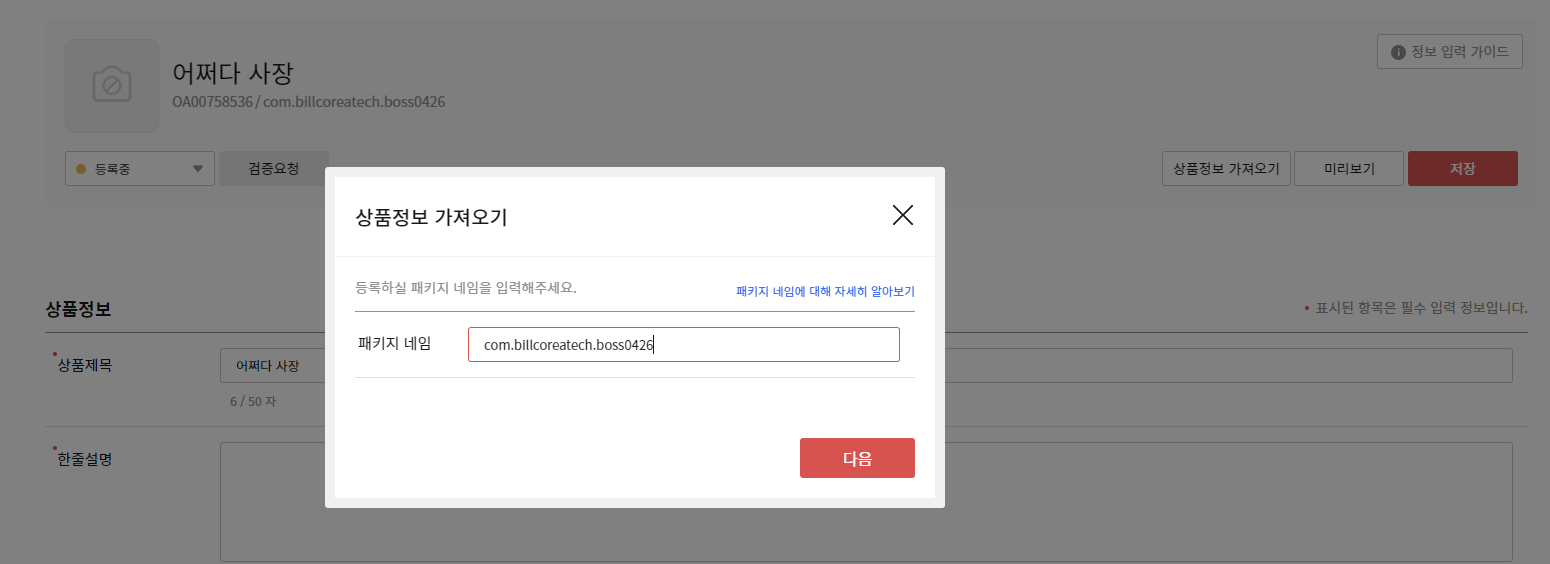Click the 상품정보 section heading
Screen dimensions: 1550x564
78,310
